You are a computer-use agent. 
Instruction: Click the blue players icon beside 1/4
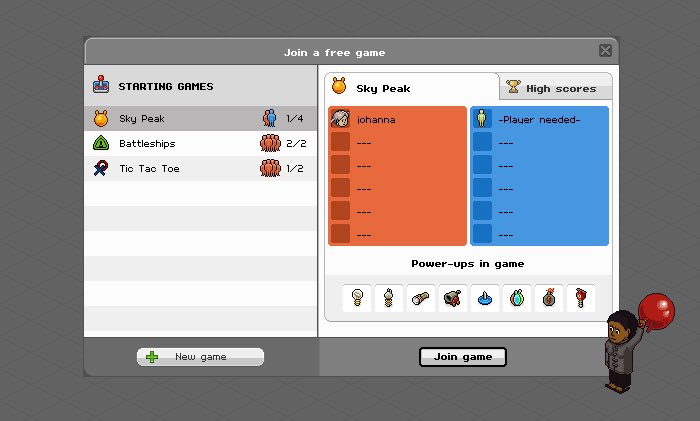tap(270, 118)
